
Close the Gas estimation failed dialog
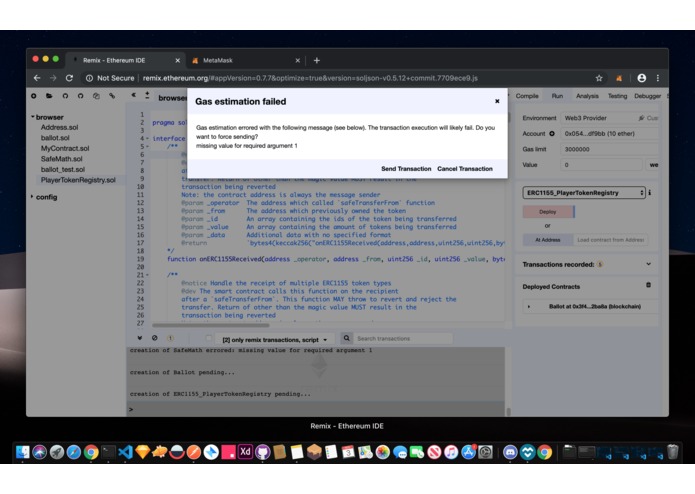tap(497, 101)
